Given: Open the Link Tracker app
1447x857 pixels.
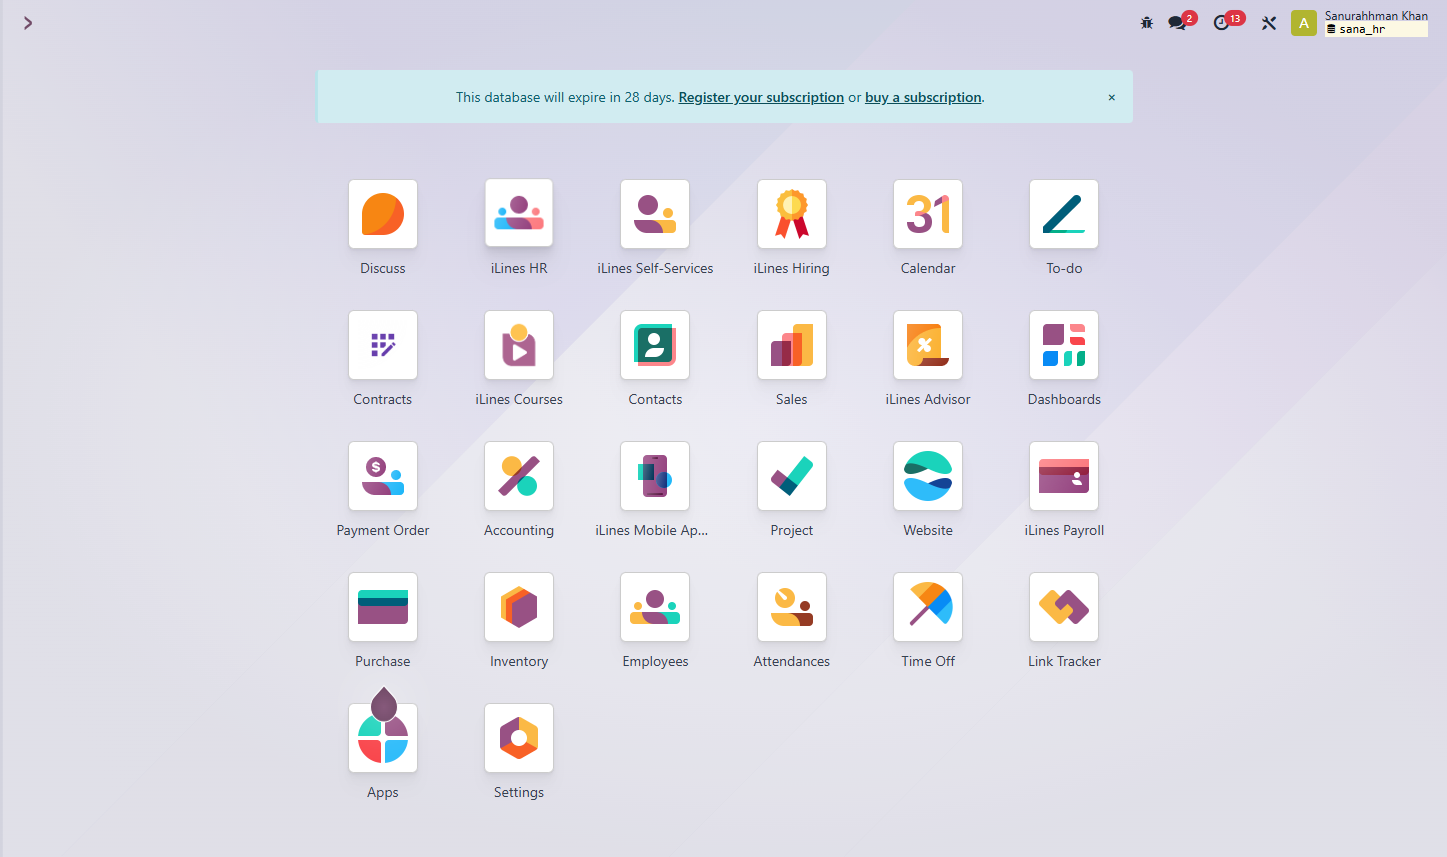Looking at the screenshot, I should pyautogui.click(x=1064, y=607).
